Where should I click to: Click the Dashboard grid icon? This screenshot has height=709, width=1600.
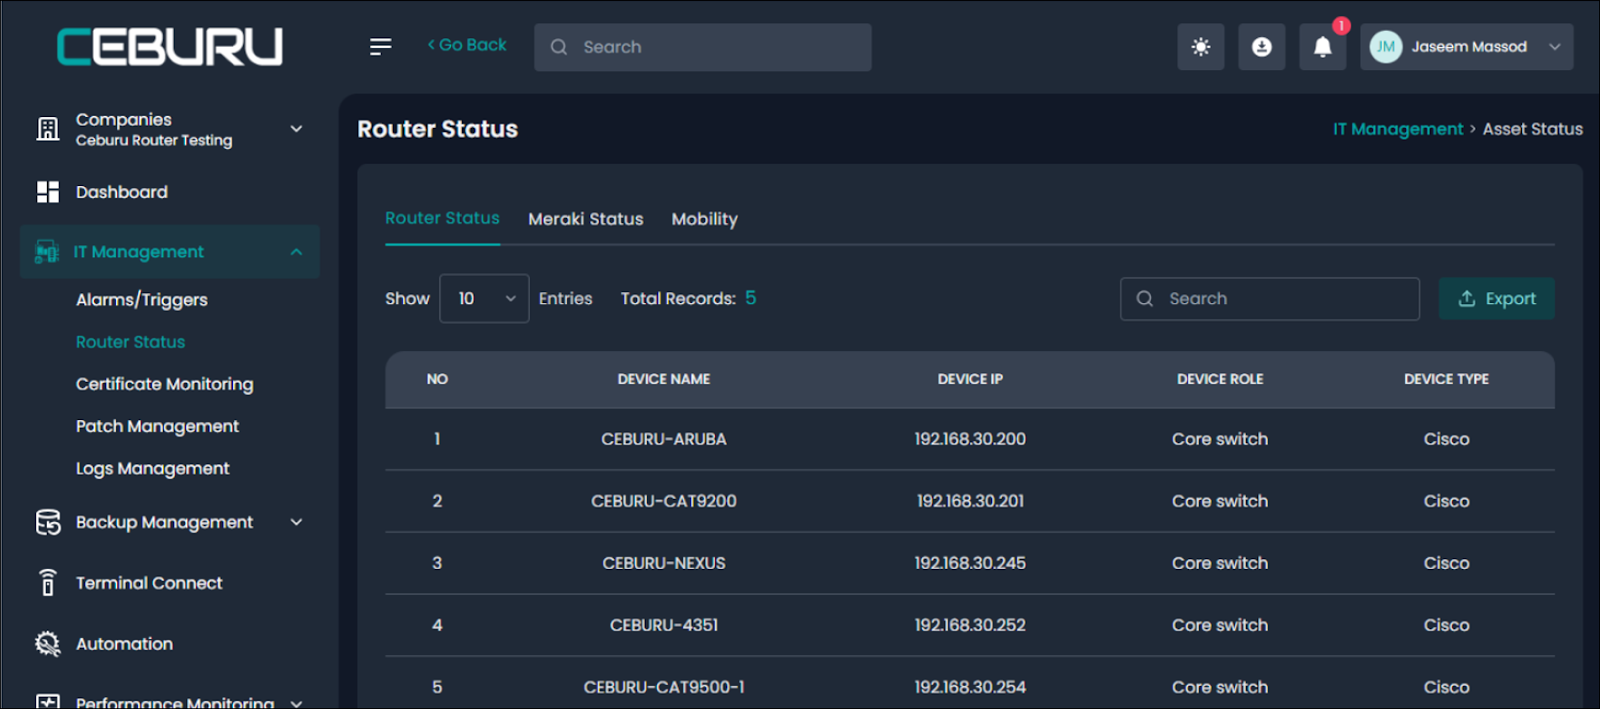point(48,192)
